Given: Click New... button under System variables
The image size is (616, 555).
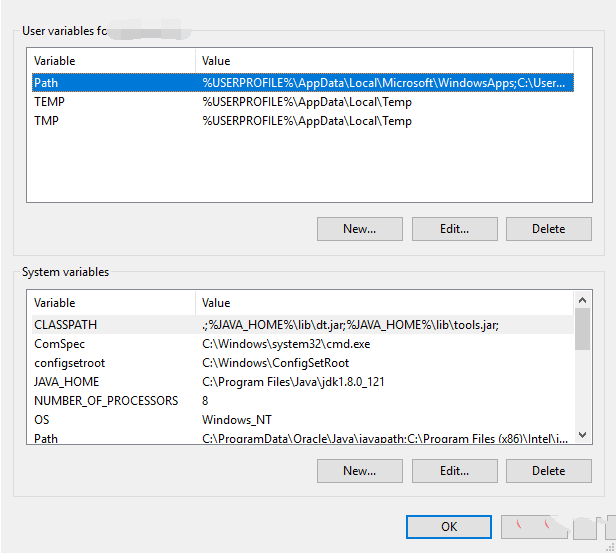Looking at the screenshot, I should [x=359, y=471].
